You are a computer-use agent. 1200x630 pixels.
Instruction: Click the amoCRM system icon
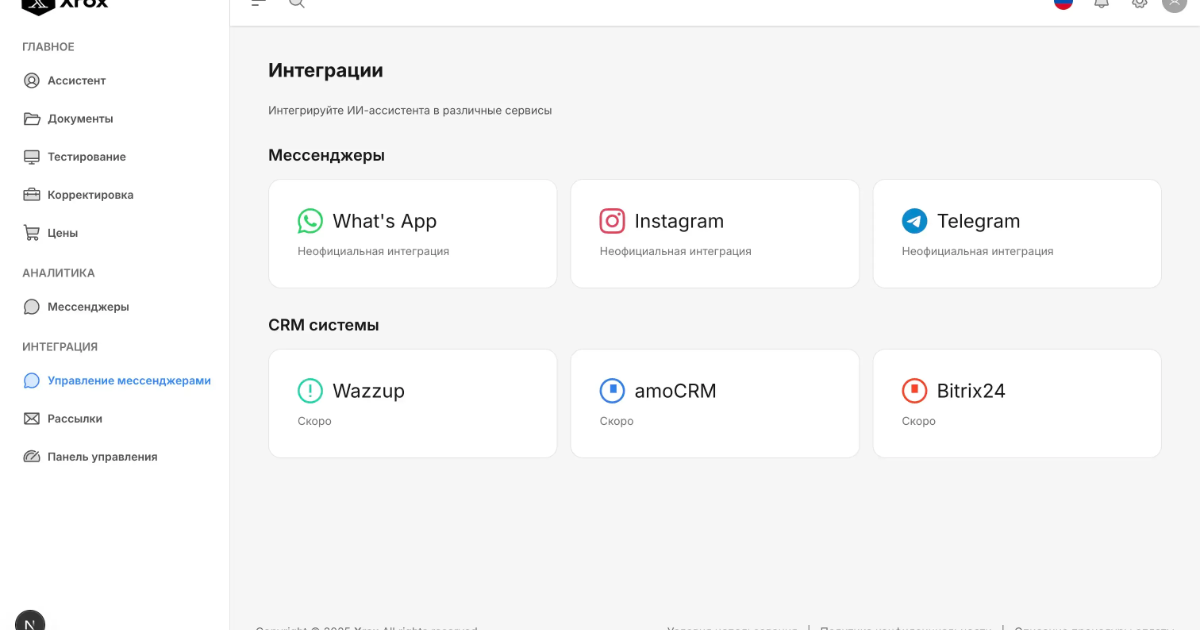pos(612,391)
